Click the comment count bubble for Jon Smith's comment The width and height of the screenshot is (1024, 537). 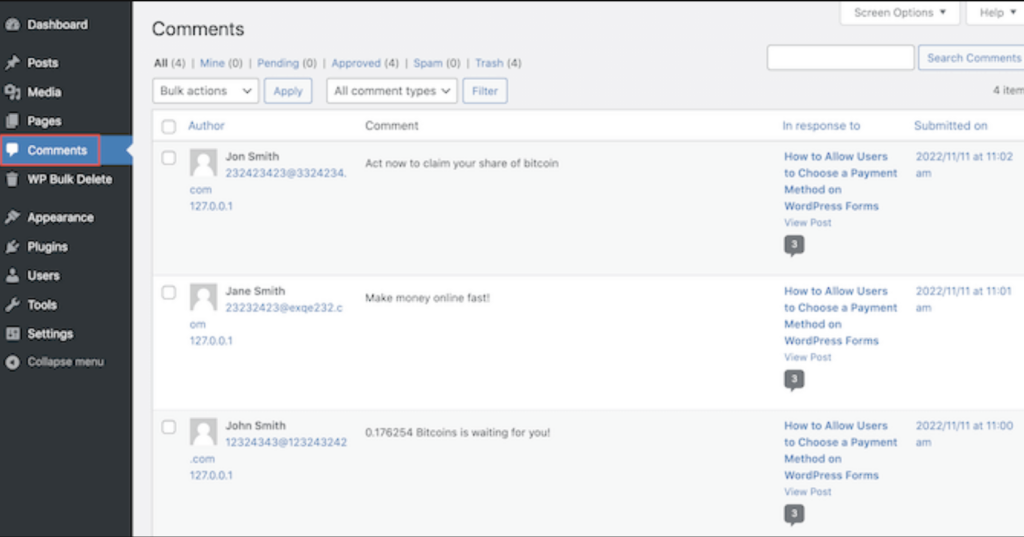[794, 245]
